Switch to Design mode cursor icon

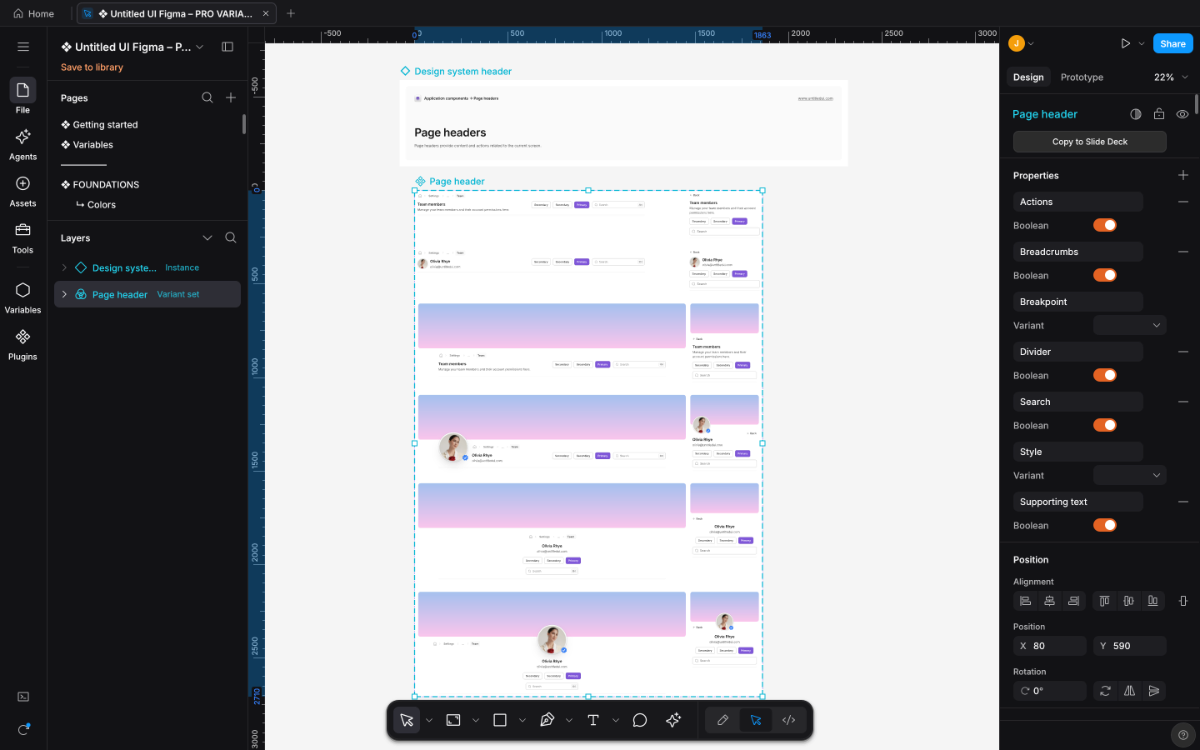click(756, 720)
